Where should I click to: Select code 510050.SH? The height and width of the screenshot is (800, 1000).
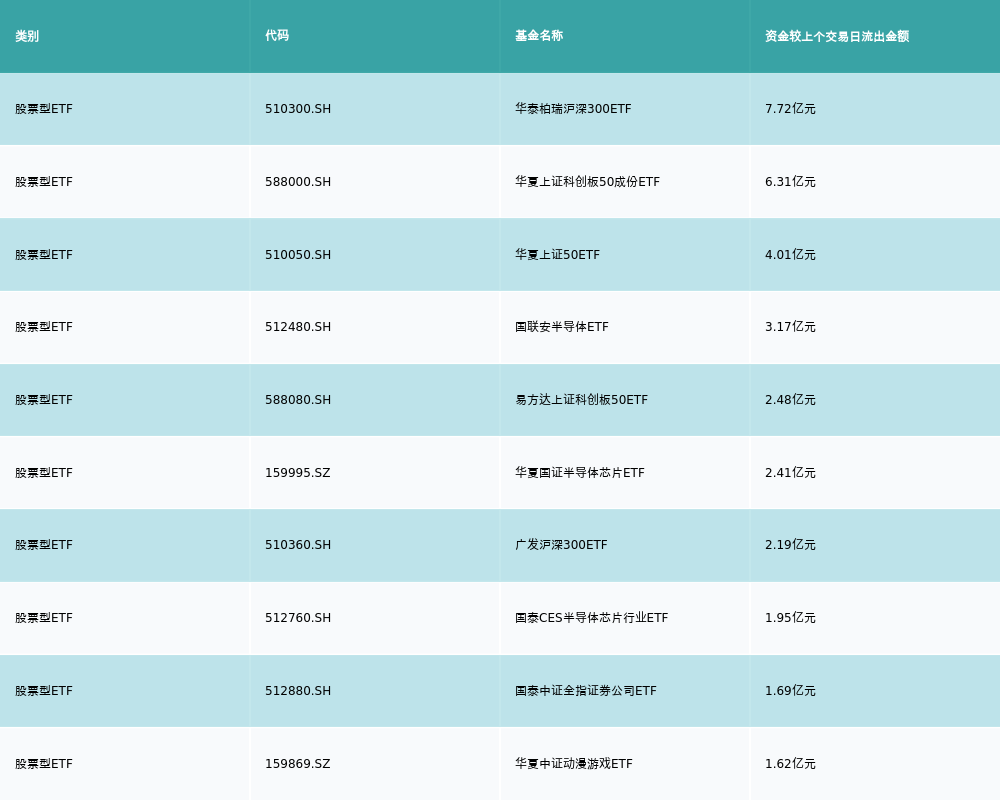298,255
